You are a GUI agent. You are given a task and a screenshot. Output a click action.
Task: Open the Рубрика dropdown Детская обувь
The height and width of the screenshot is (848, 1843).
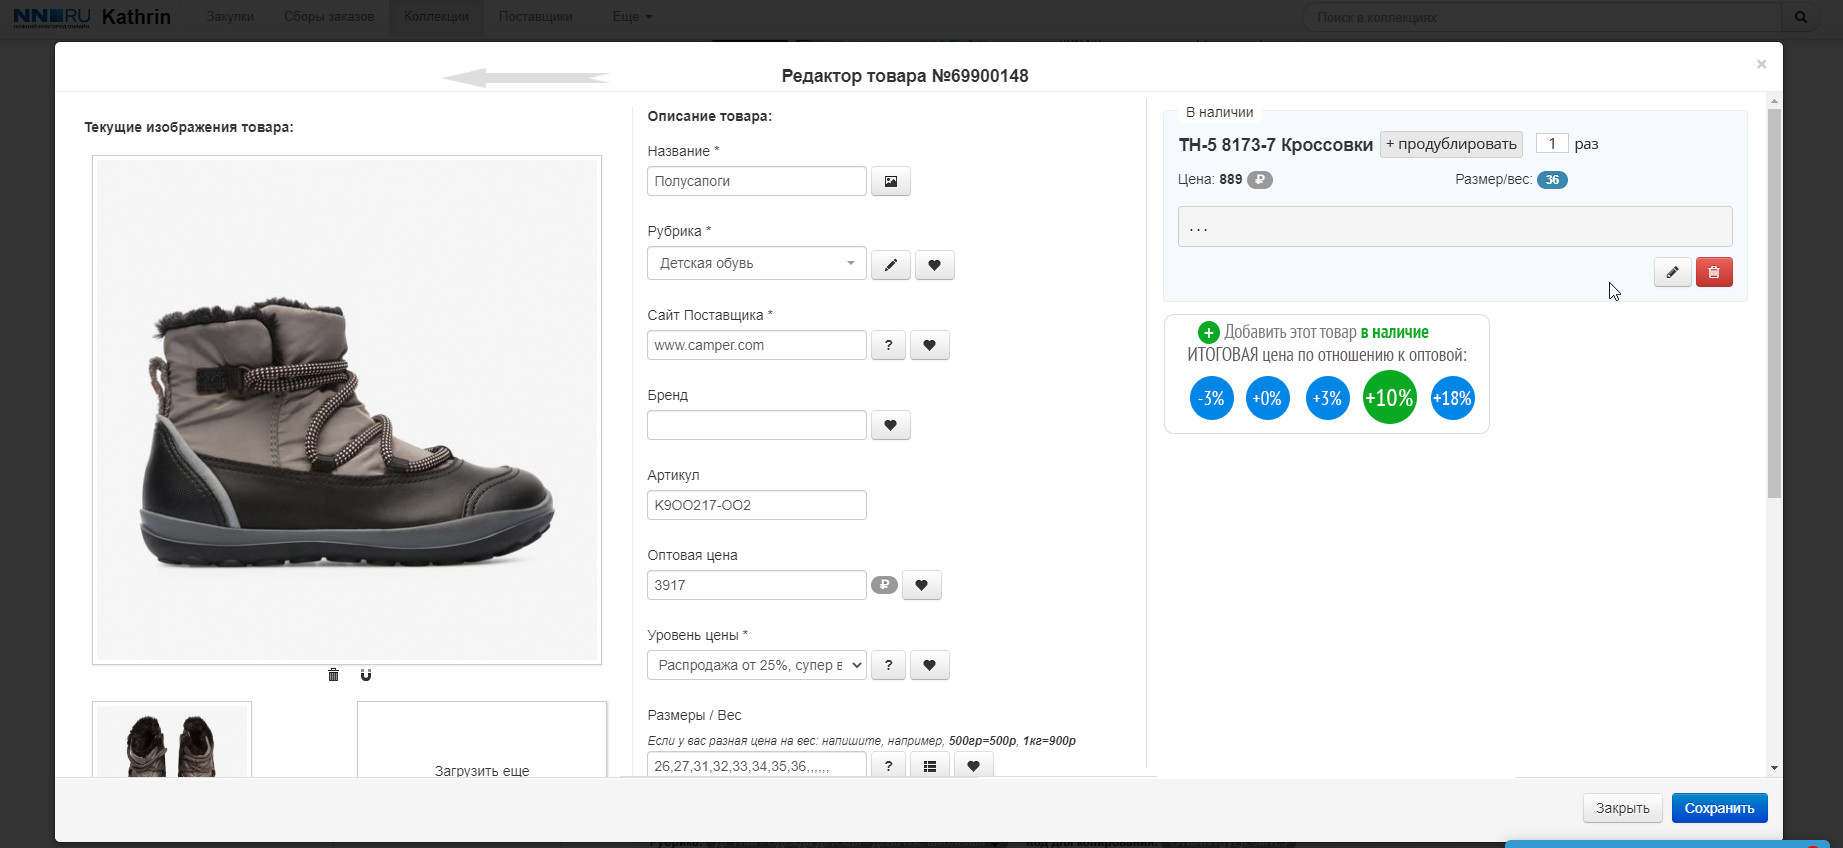point(756,264)
